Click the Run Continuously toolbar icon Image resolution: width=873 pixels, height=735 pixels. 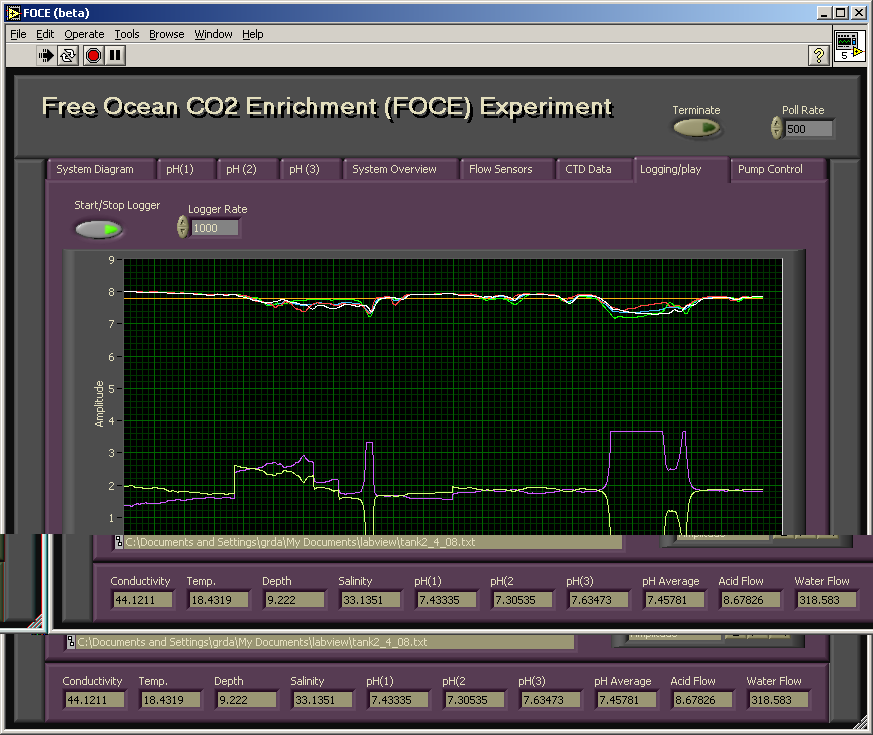[68, 55]
